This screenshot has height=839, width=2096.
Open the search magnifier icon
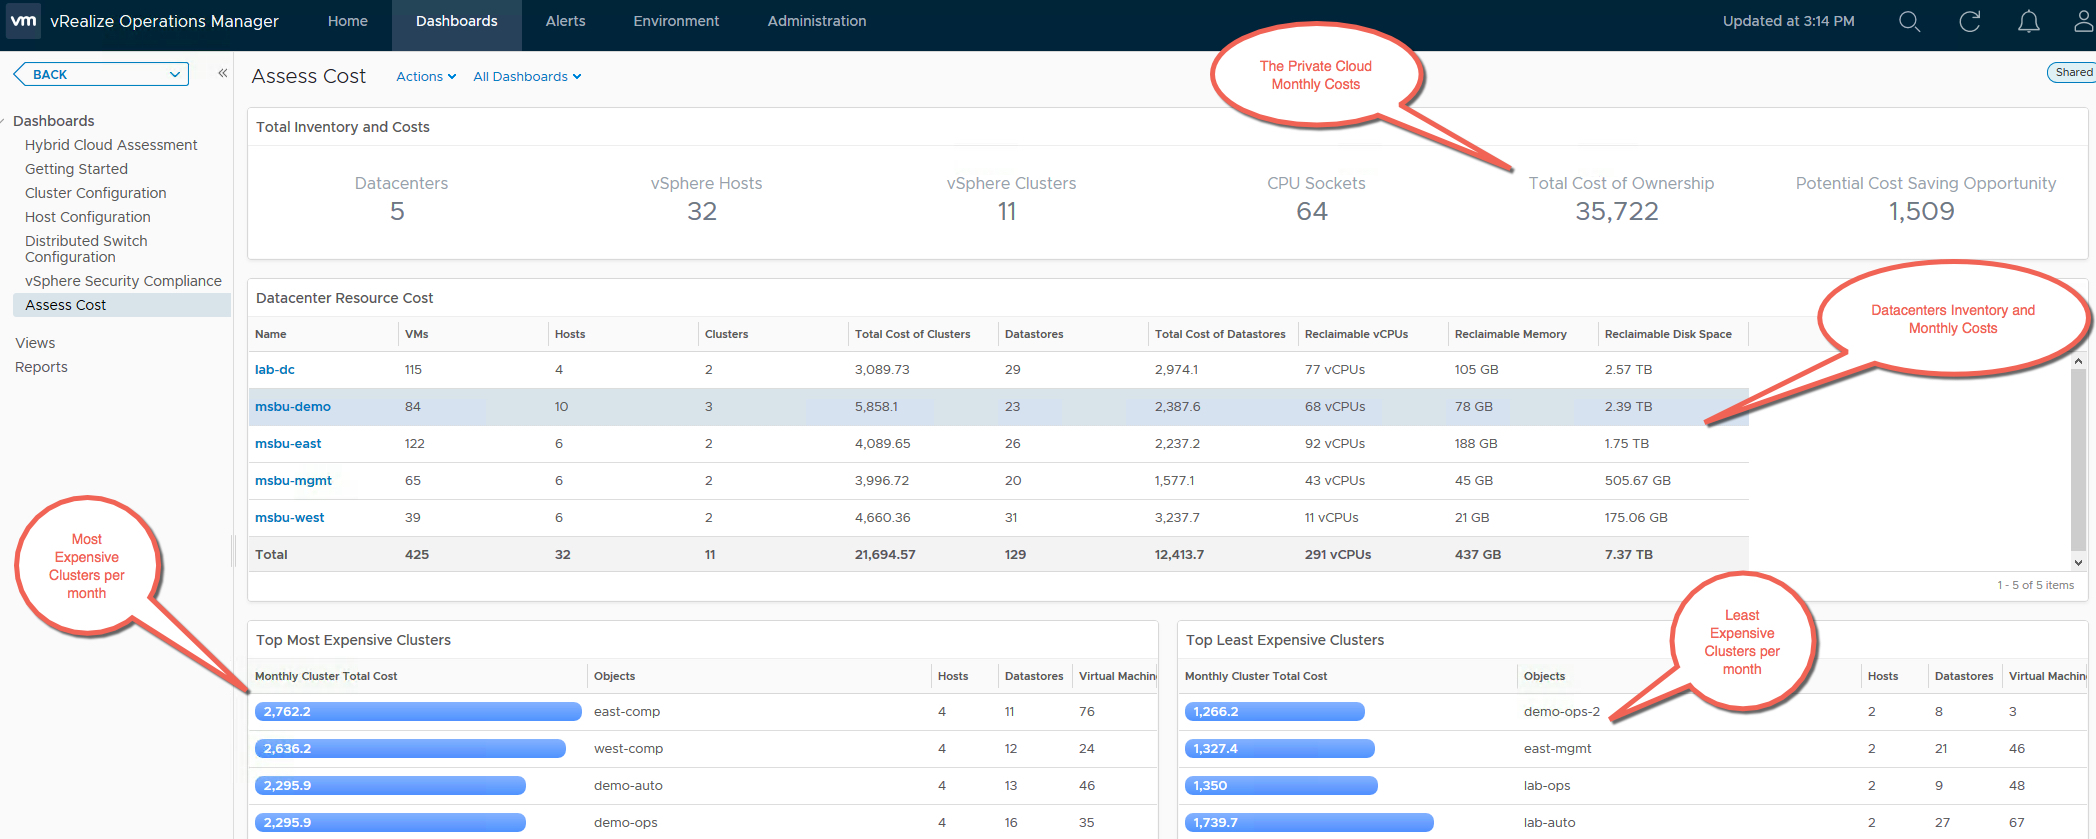point(1909,22)
